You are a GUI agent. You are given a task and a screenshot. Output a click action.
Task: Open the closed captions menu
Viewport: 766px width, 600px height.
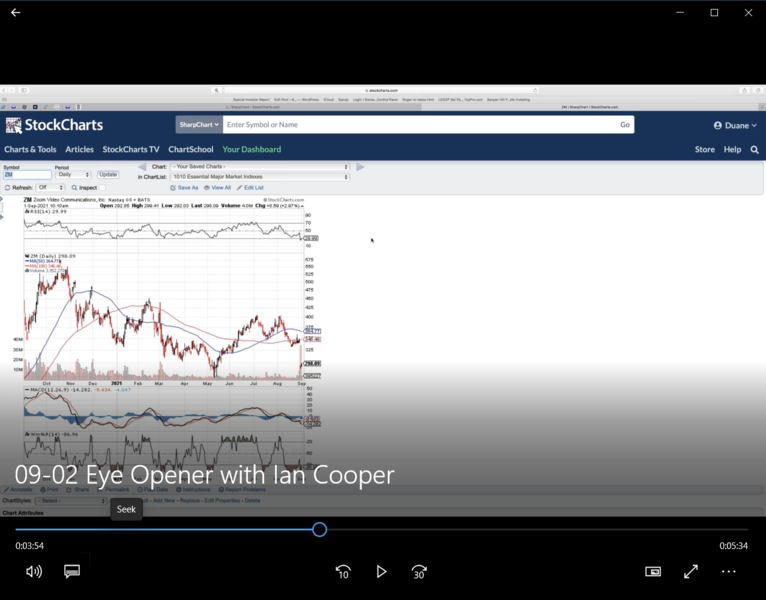(x=72, y=571)
